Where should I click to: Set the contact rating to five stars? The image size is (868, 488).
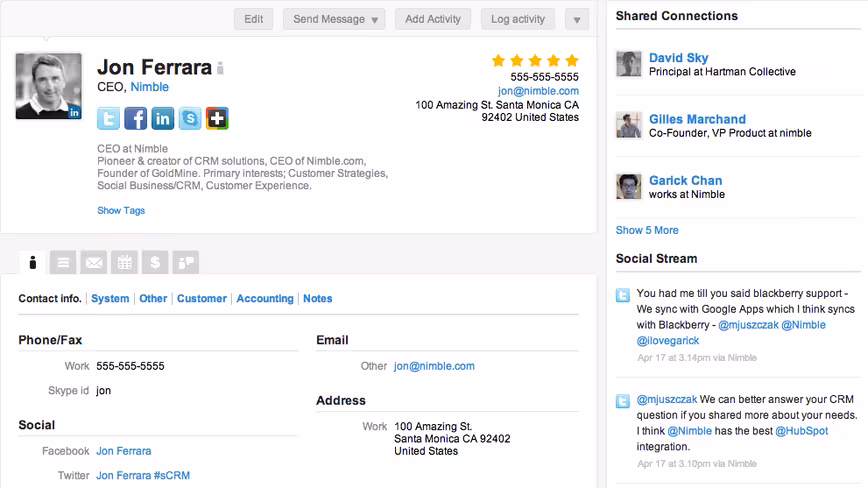click(572, 60)
